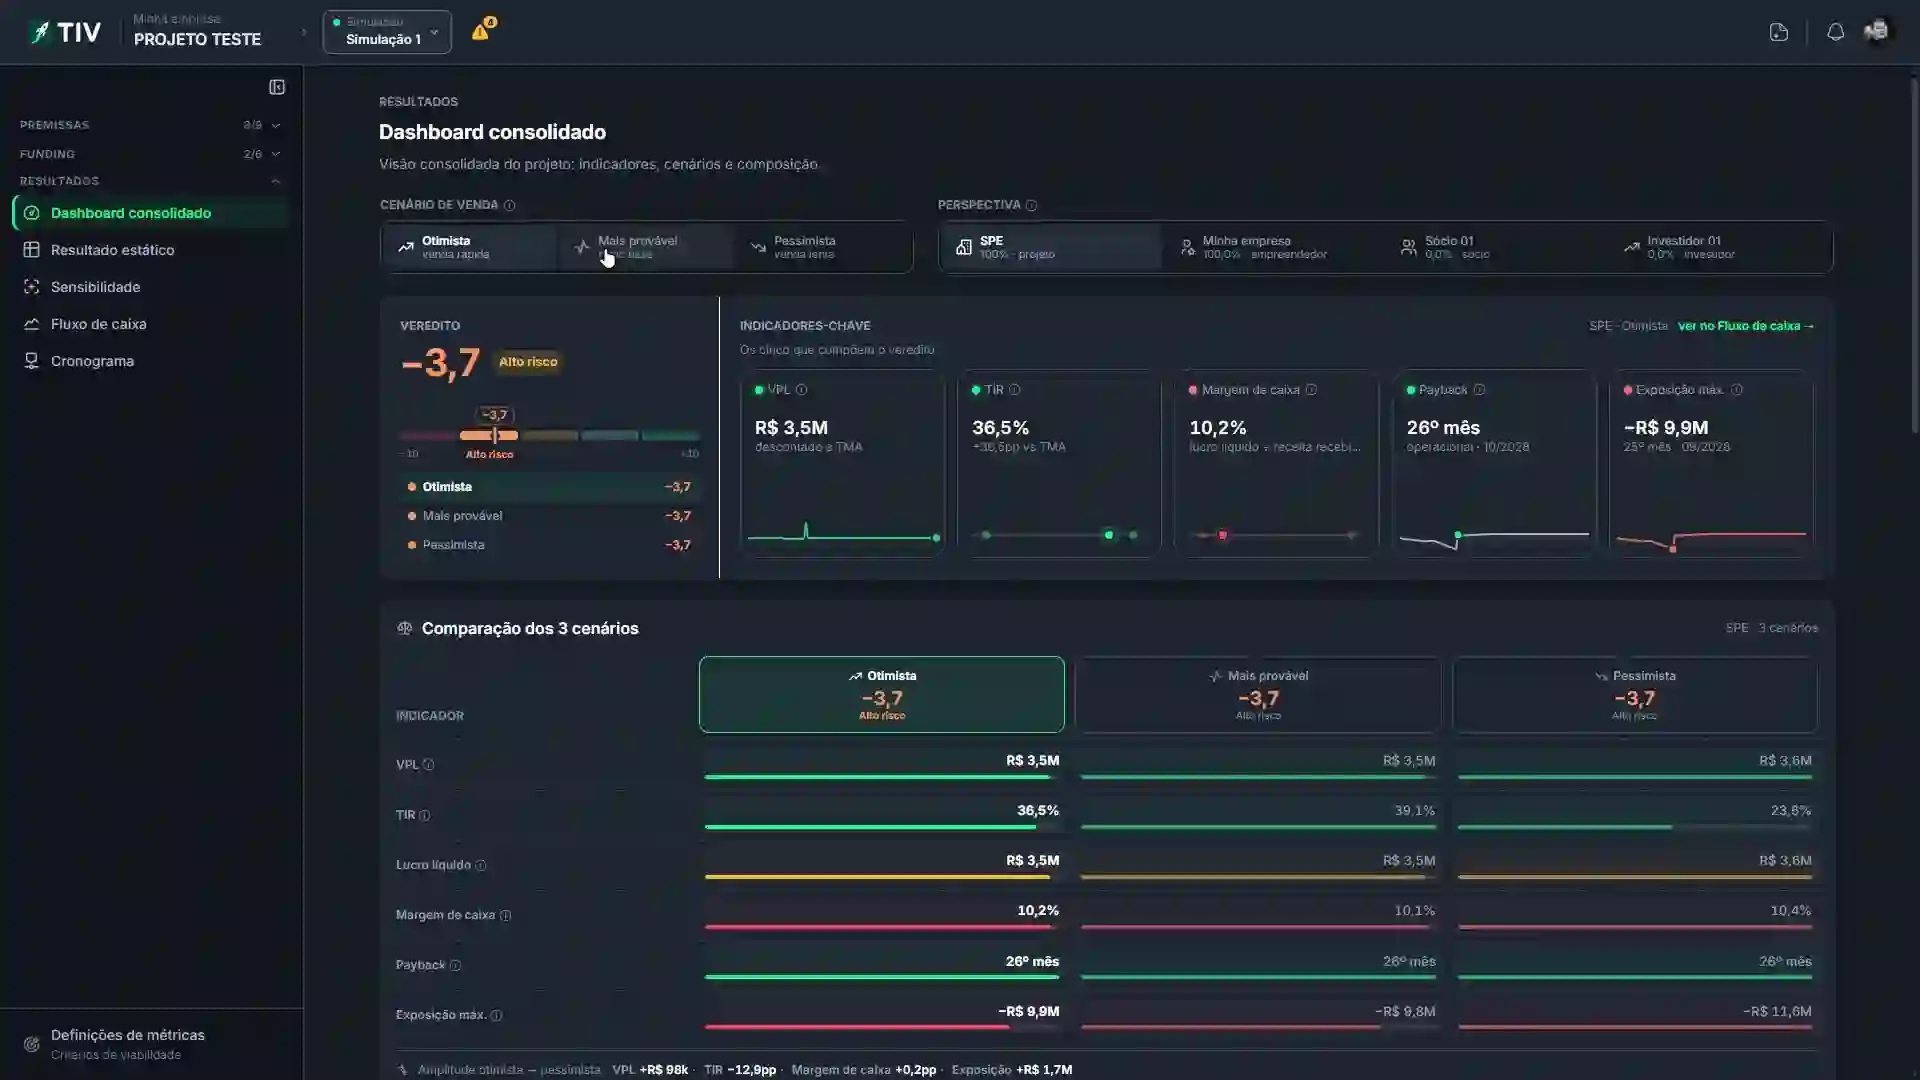Select SPE 100% projeto perspective

click(1050, 247)
